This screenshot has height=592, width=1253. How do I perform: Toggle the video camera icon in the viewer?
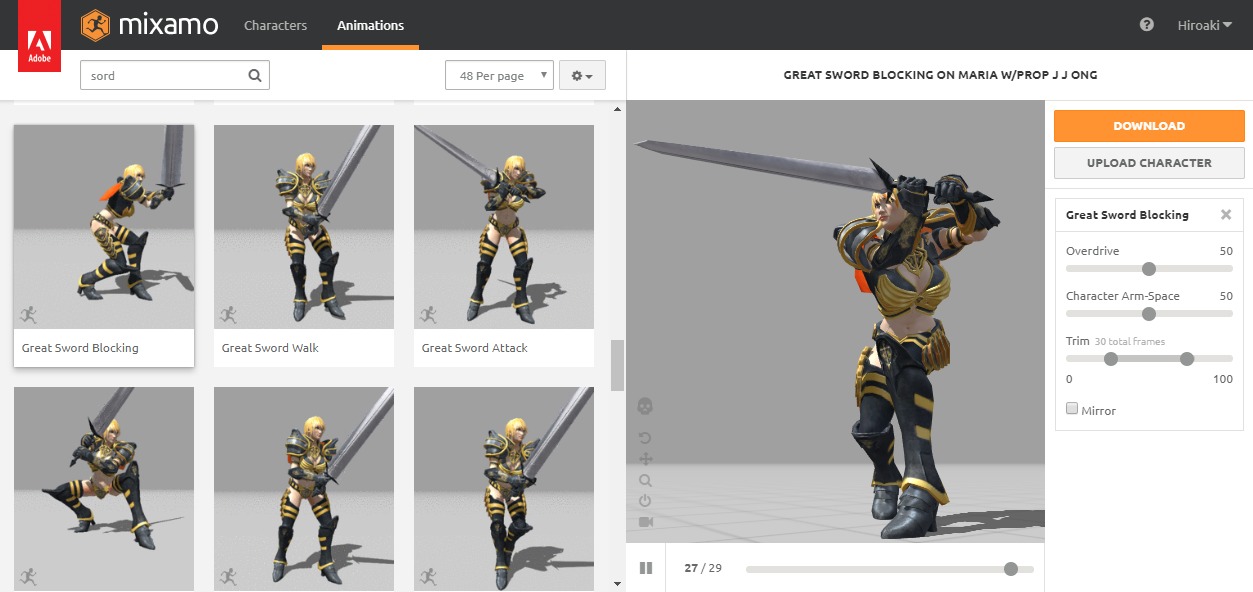pyautogui.click(x=645, y=522)
